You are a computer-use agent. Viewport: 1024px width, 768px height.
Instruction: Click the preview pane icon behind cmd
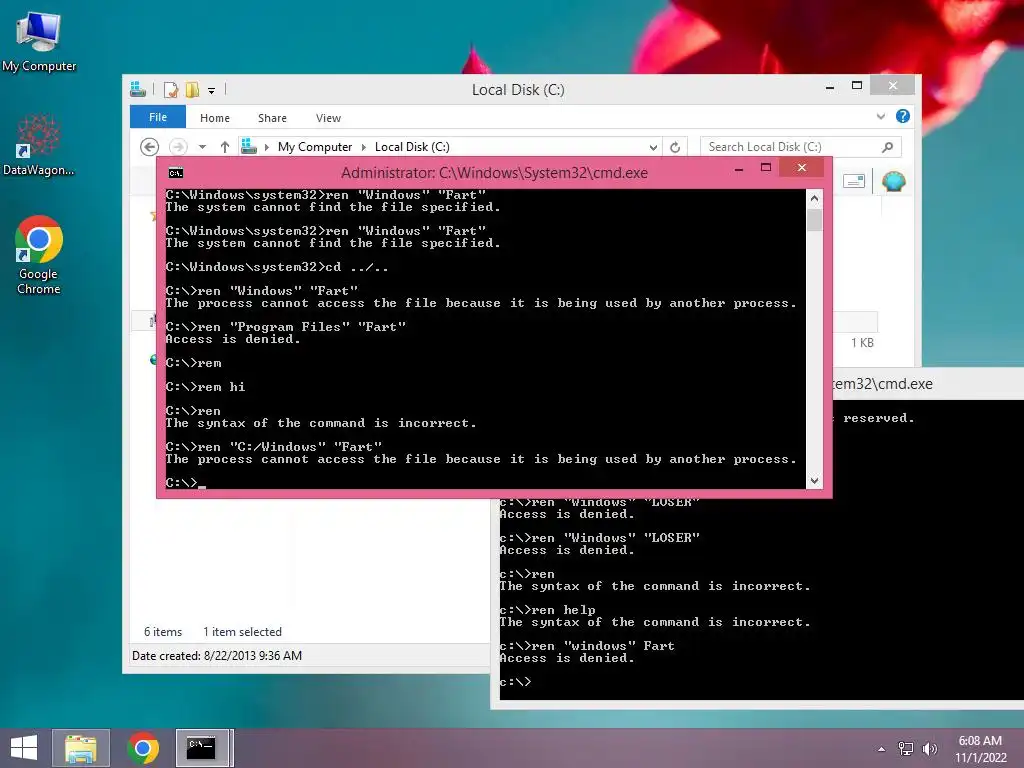coord(854,181)
